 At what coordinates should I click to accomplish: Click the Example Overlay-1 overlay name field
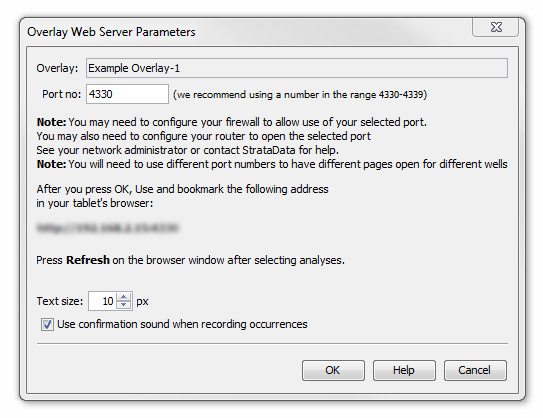pos(297,68)
